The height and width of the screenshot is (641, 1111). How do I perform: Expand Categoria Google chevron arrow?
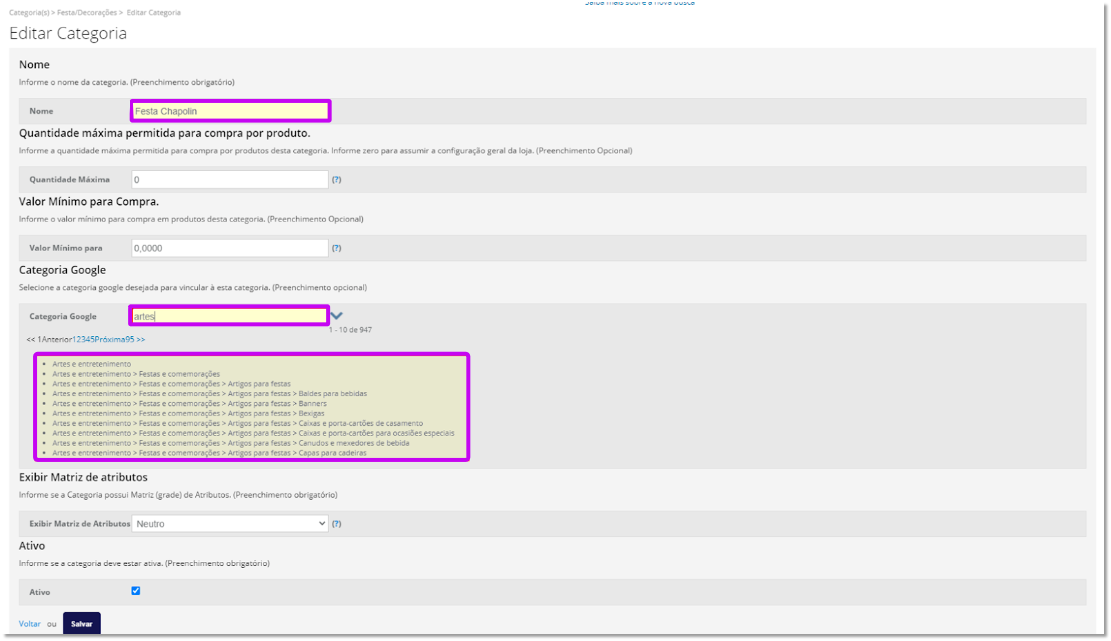[337, 316]
